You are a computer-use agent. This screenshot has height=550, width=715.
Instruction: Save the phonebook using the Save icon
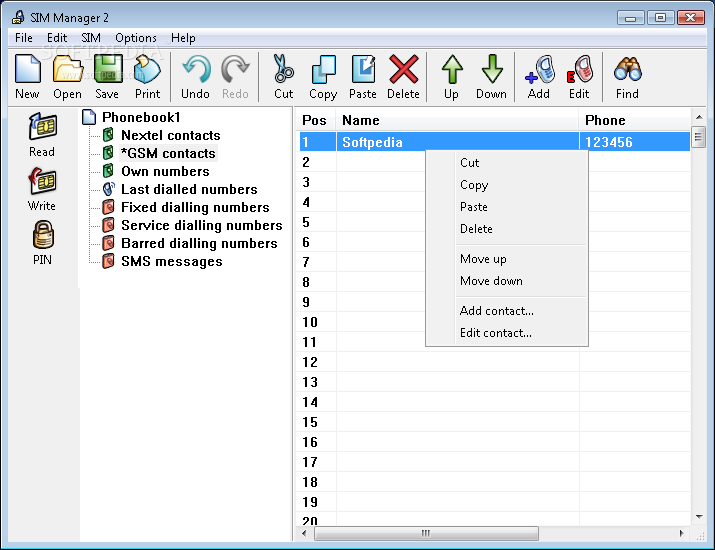108,69
